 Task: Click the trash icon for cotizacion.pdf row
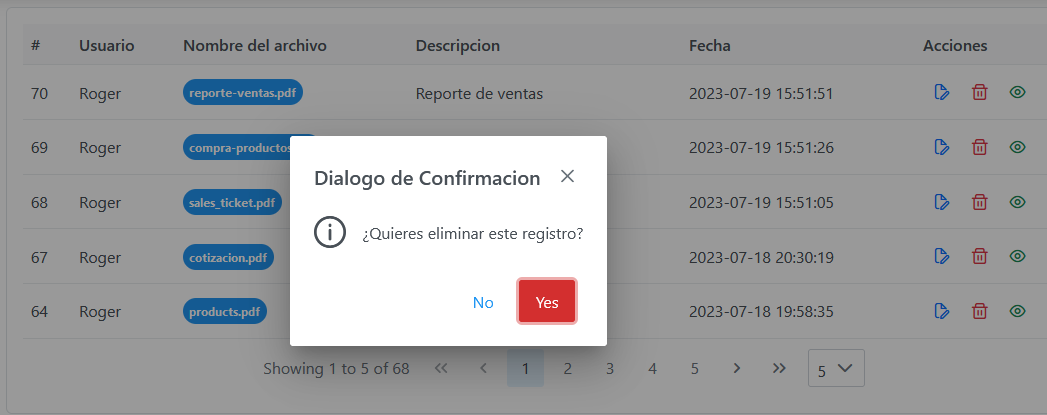pyautogui.click(x=979, y=256)
